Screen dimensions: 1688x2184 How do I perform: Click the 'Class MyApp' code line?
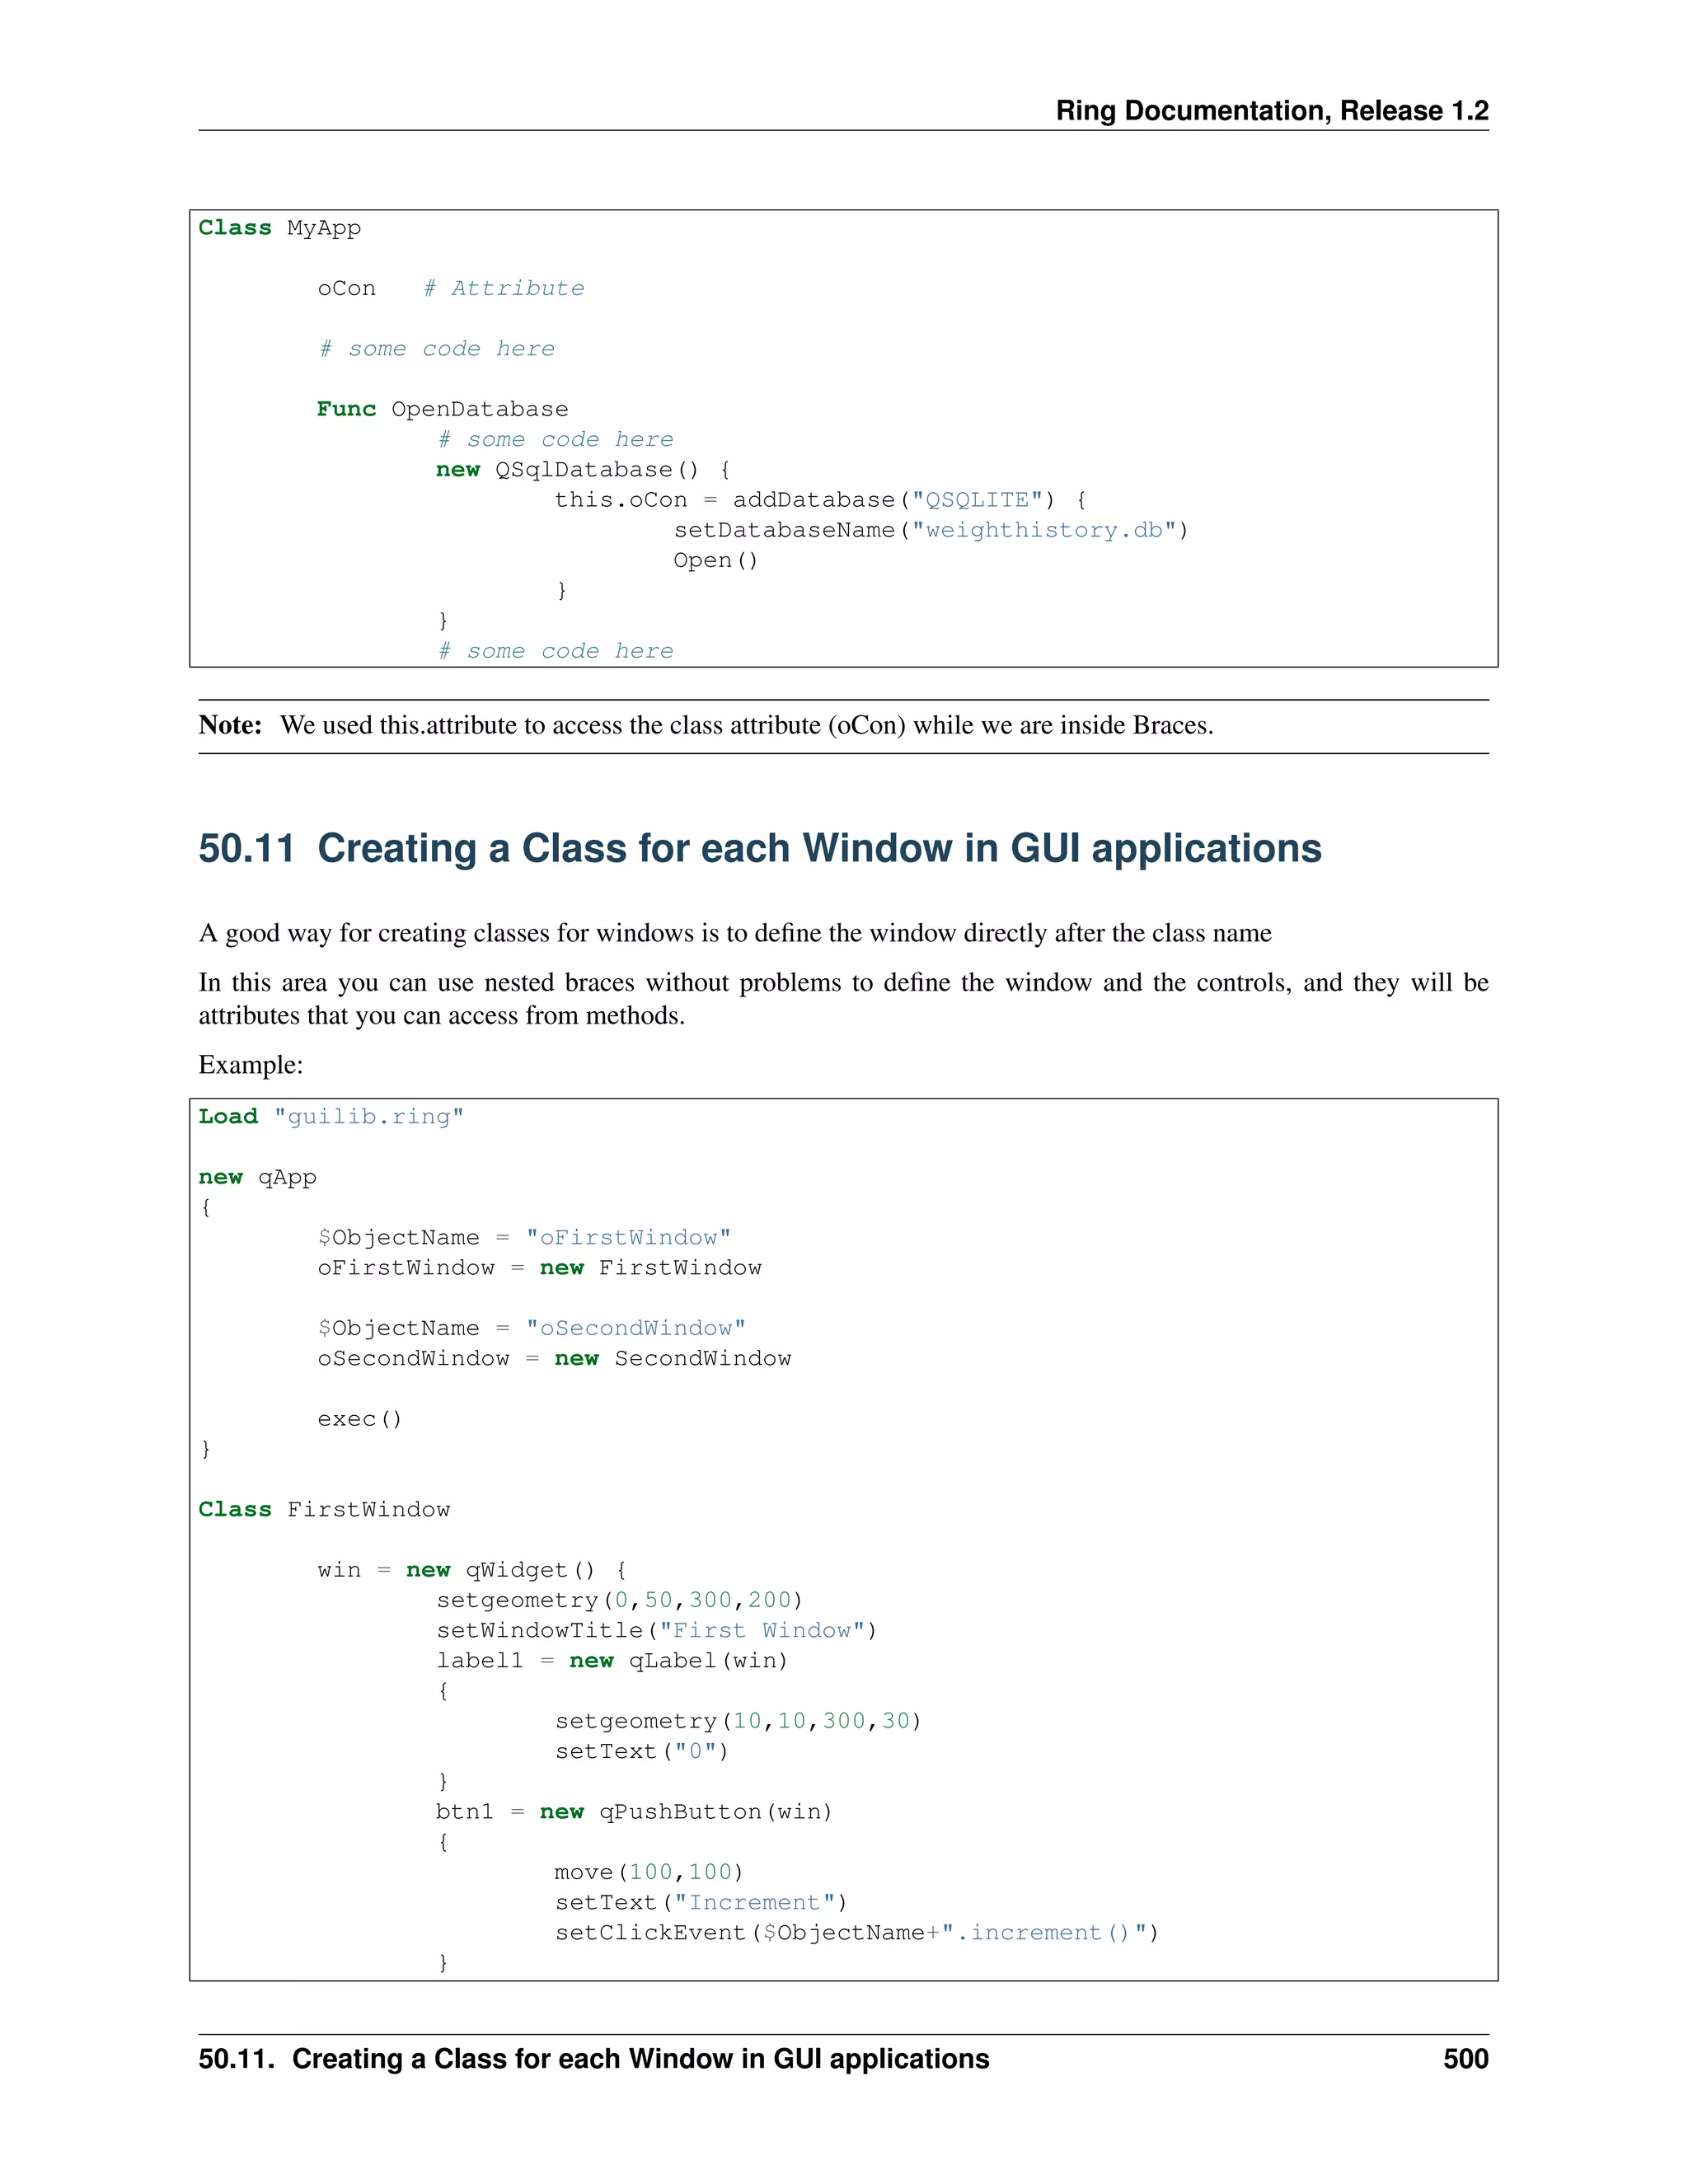[x=279, y=228]
